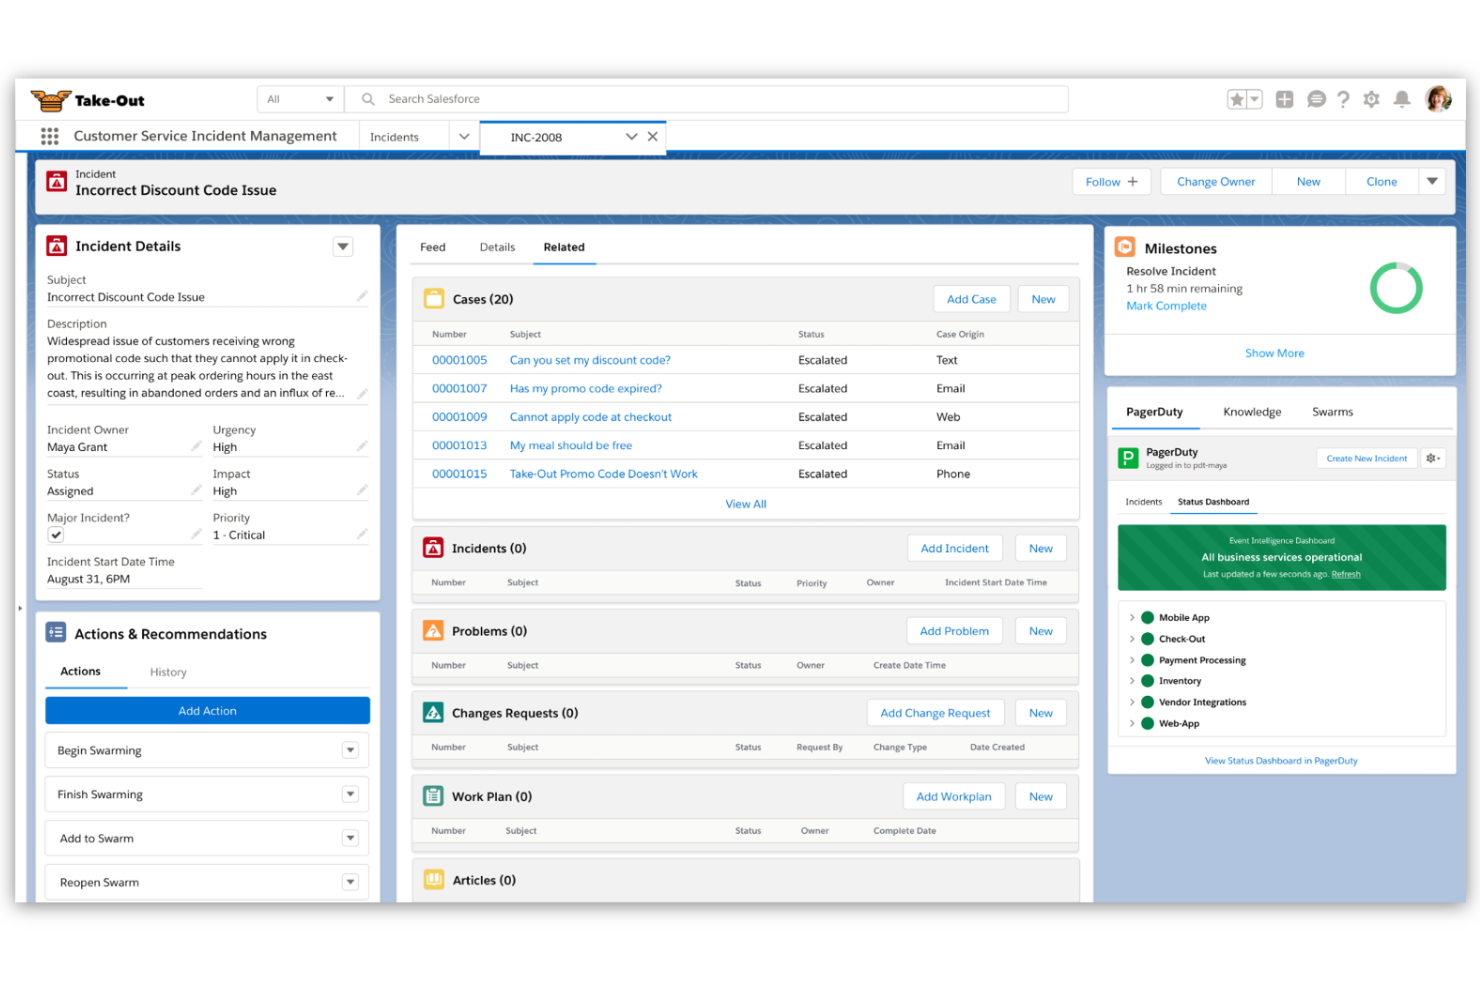
Task: Open the Incidents navigation dropdown chevron
Action: (x=464, y=137)
